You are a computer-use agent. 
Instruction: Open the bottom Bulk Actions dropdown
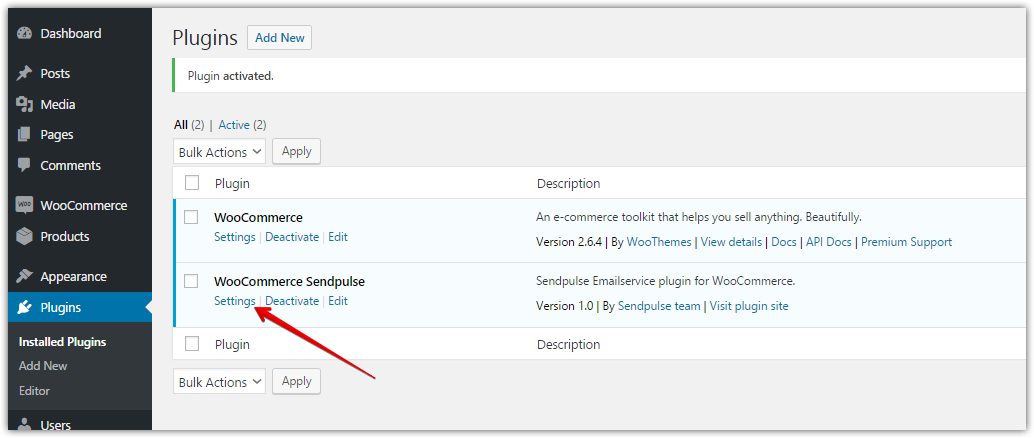tap(219, 382)
